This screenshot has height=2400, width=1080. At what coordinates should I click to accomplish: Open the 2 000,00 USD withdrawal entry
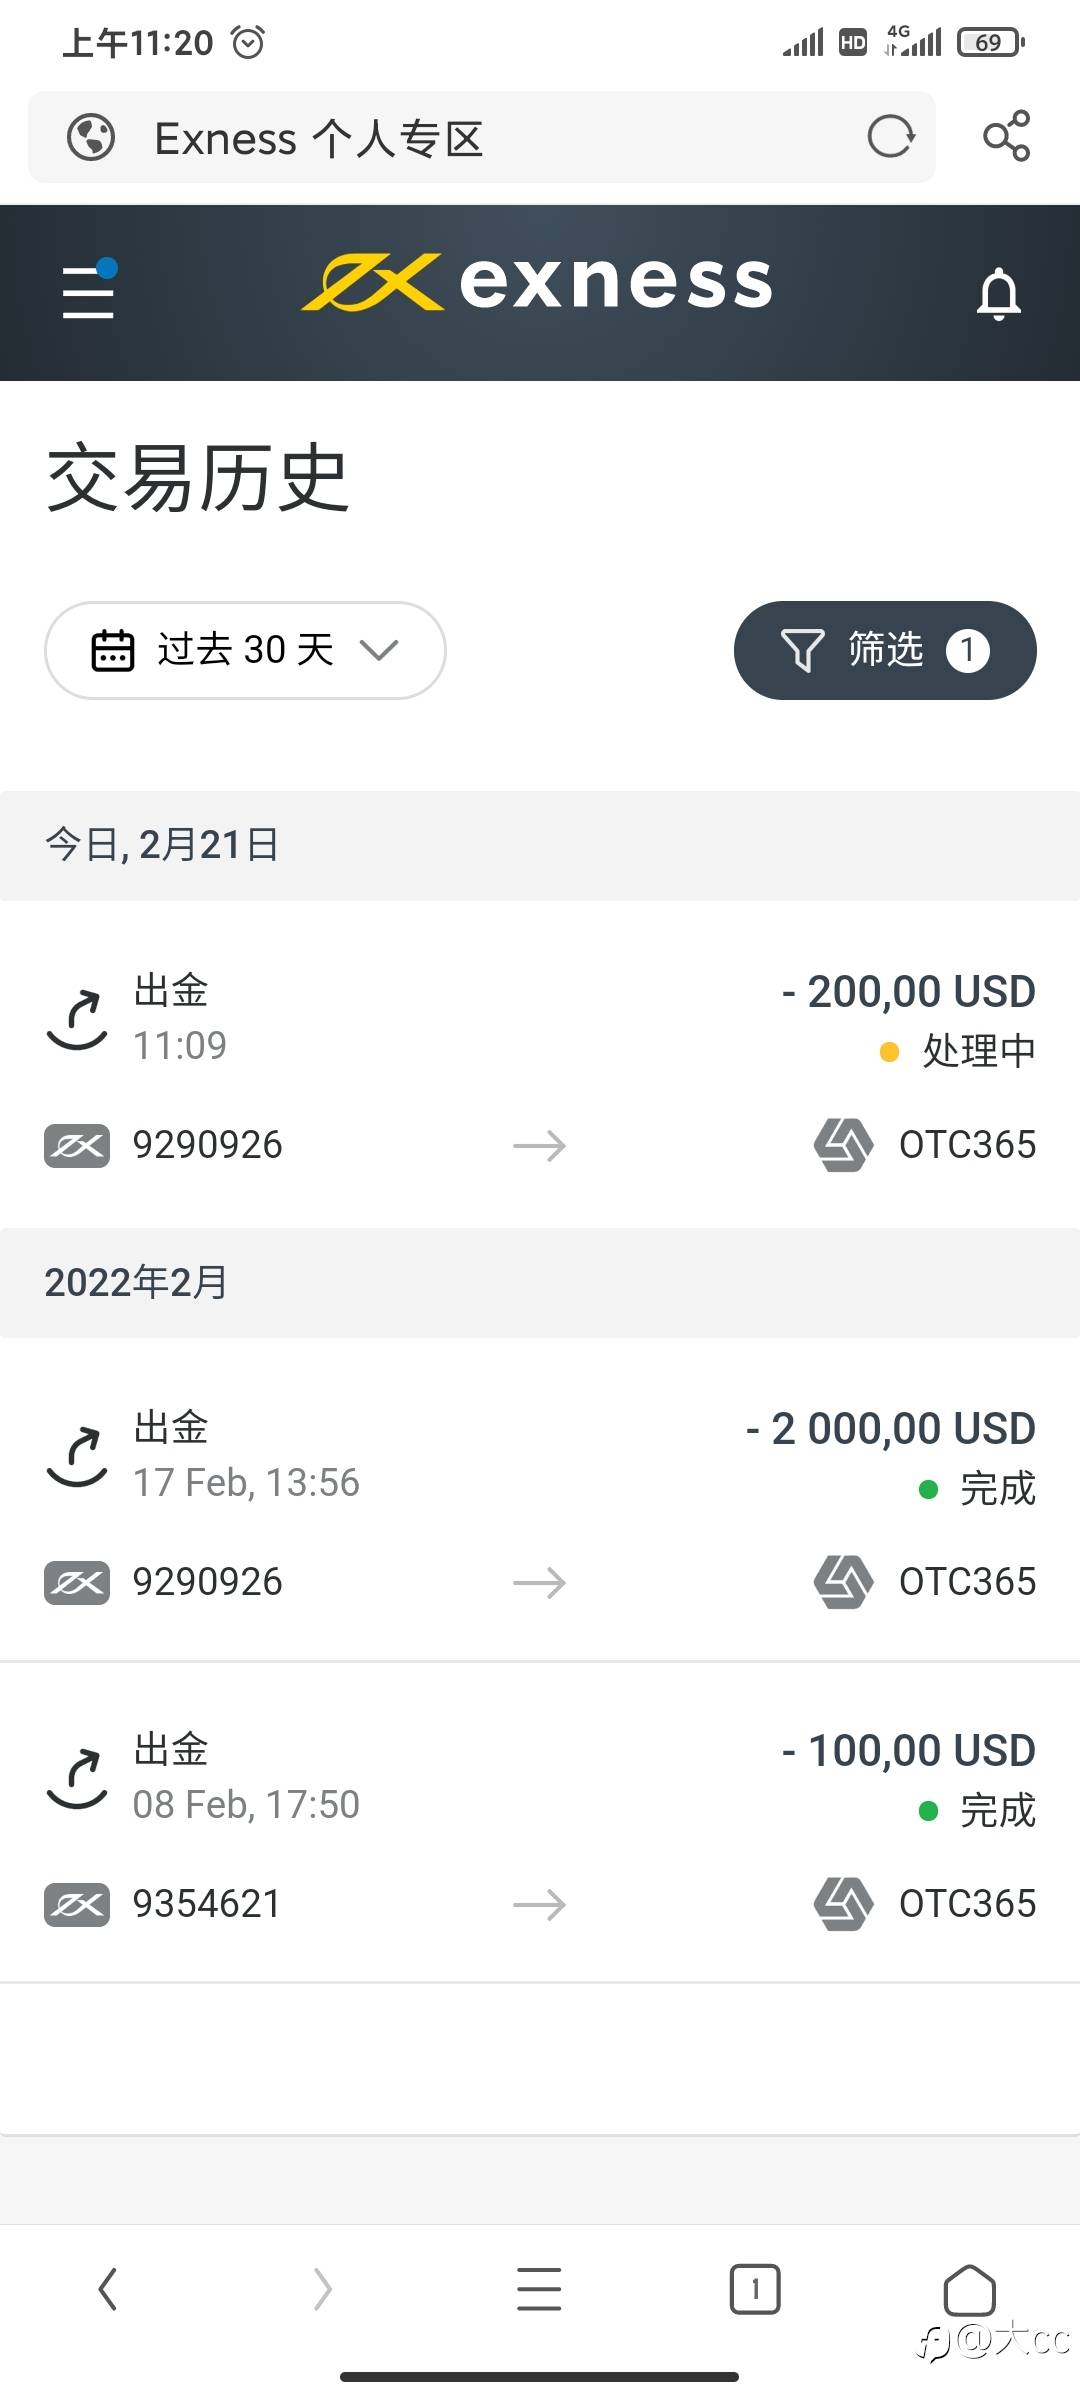[540, 1500]
